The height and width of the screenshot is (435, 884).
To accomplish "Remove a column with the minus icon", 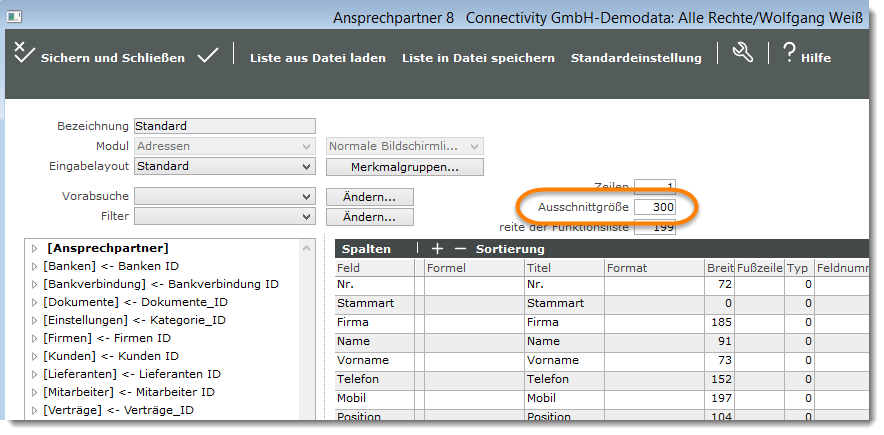I will pos(460,248).
